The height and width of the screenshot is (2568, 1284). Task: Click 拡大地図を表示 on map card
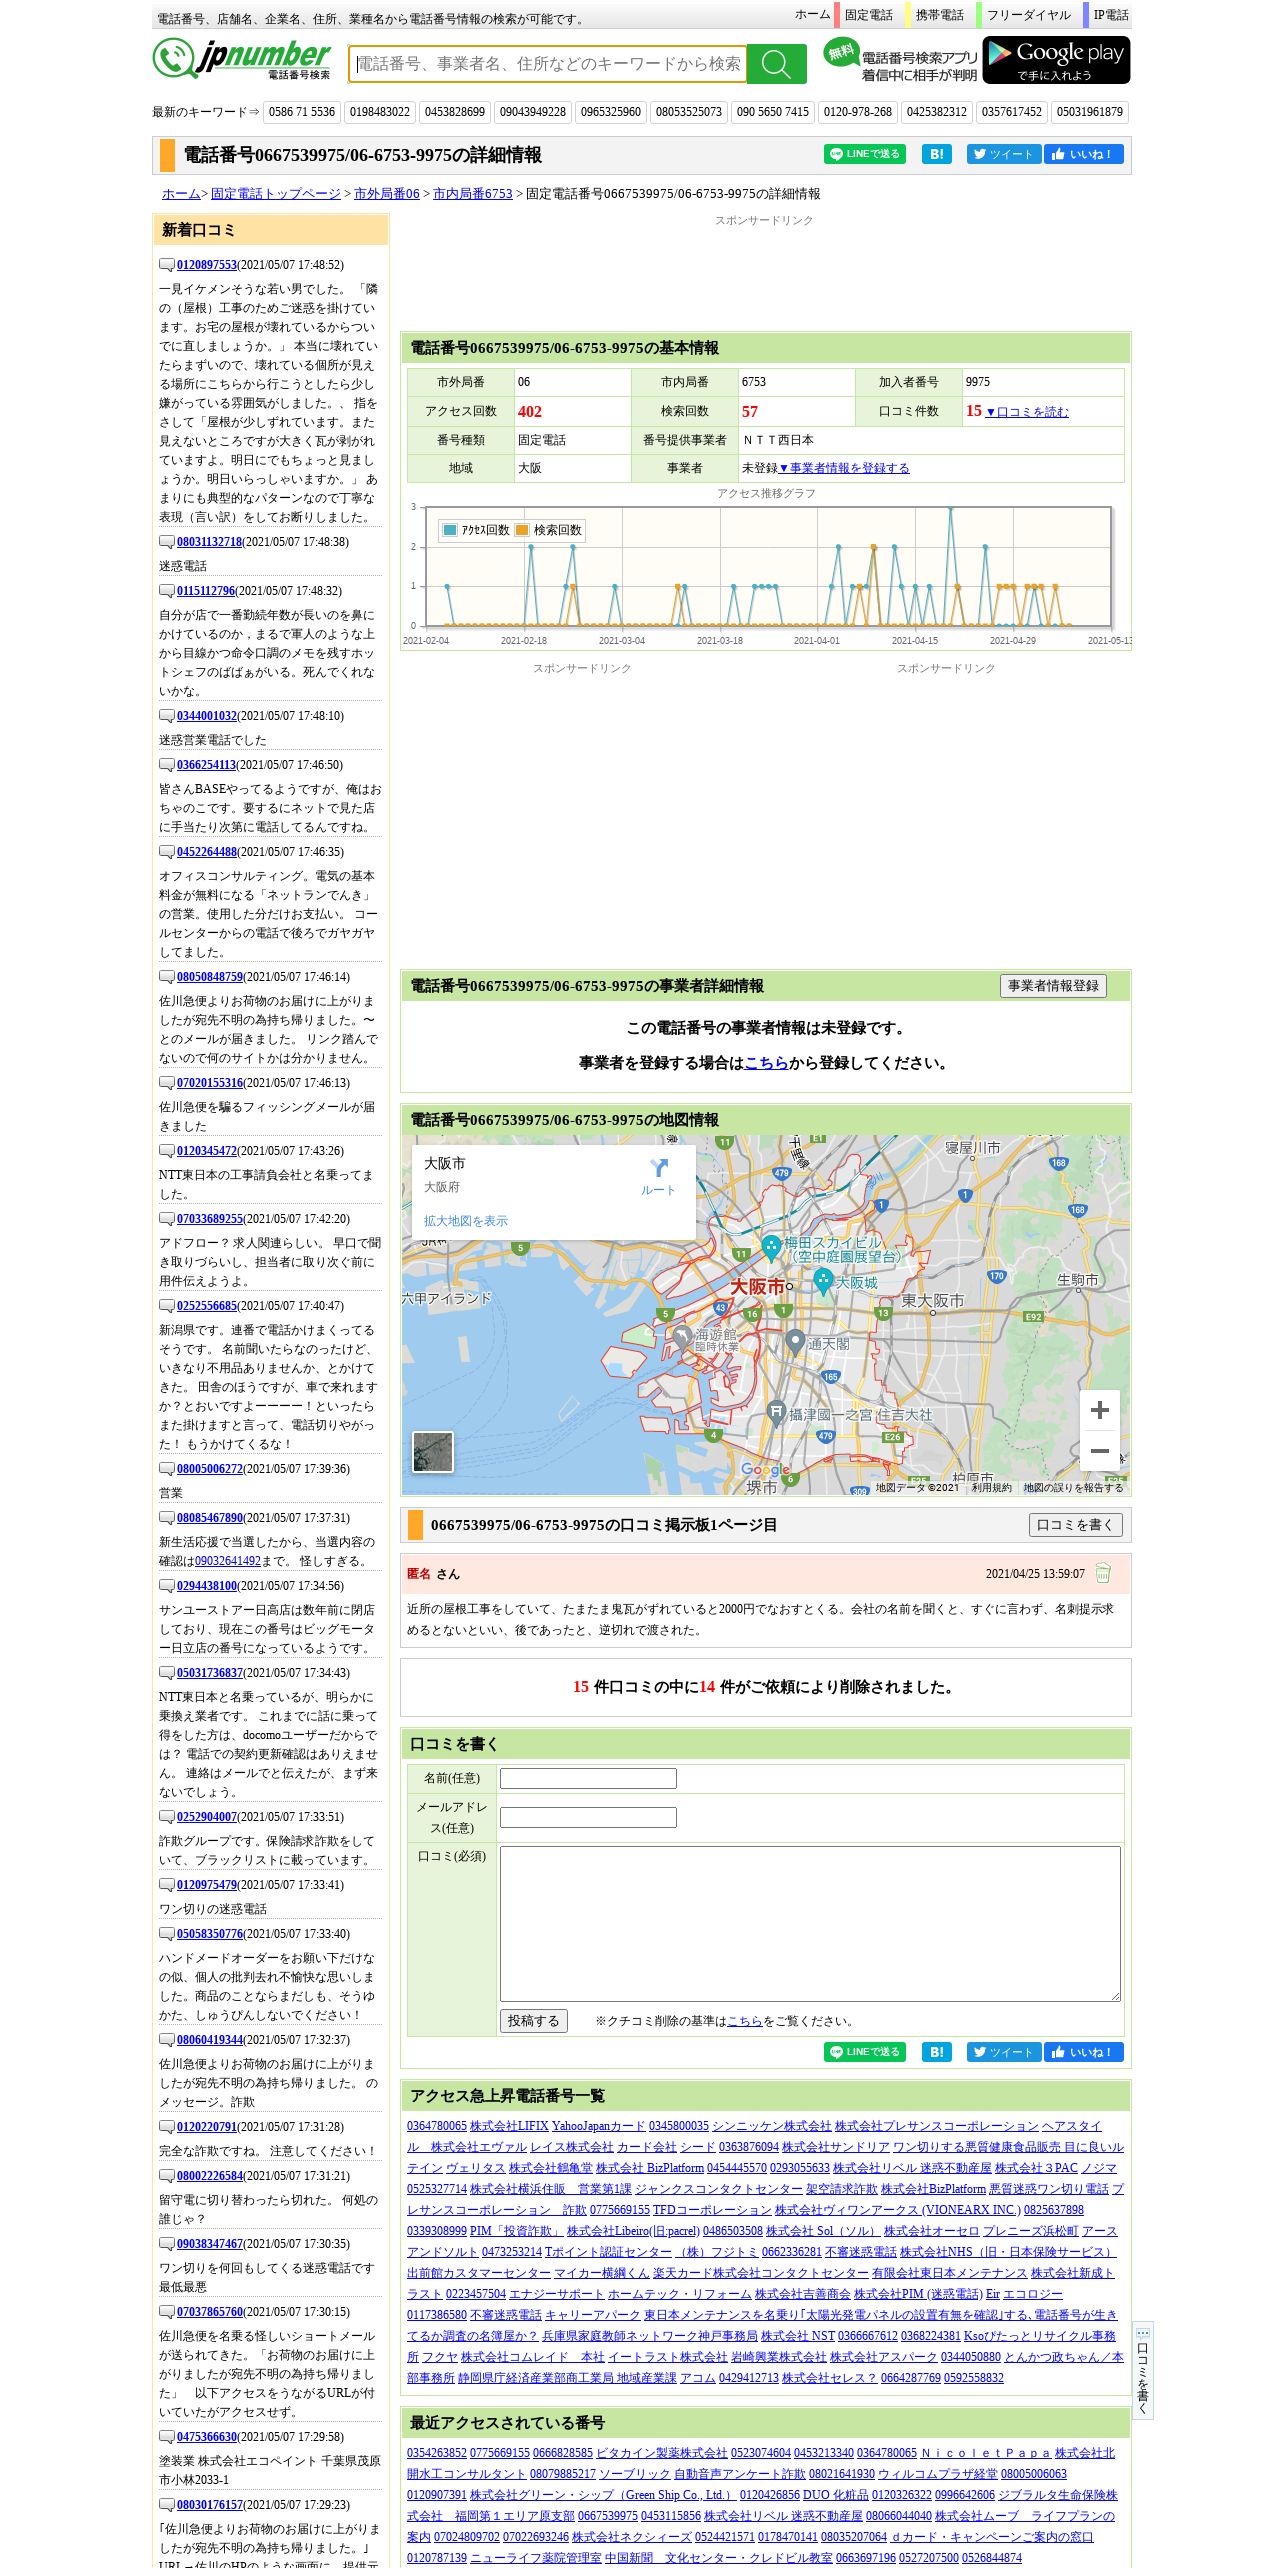click(466, 1221)
